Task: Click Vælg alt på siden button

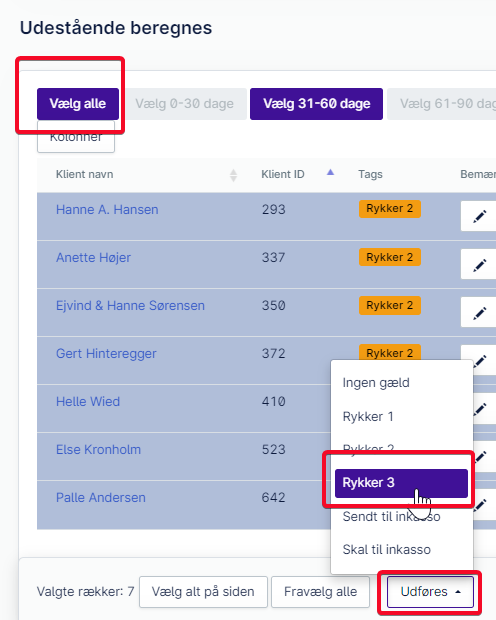Action: tap(203, 592)
